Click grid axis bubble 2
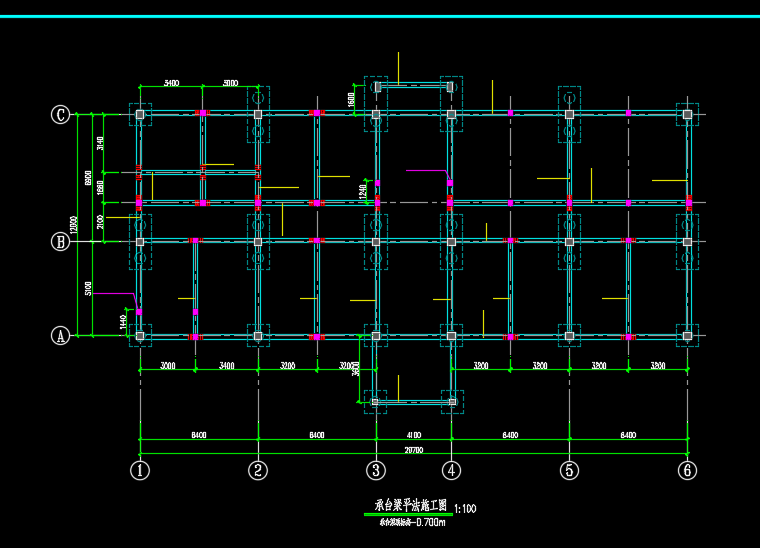This screenshot has height=548, width=760. [x=258, y=470]
